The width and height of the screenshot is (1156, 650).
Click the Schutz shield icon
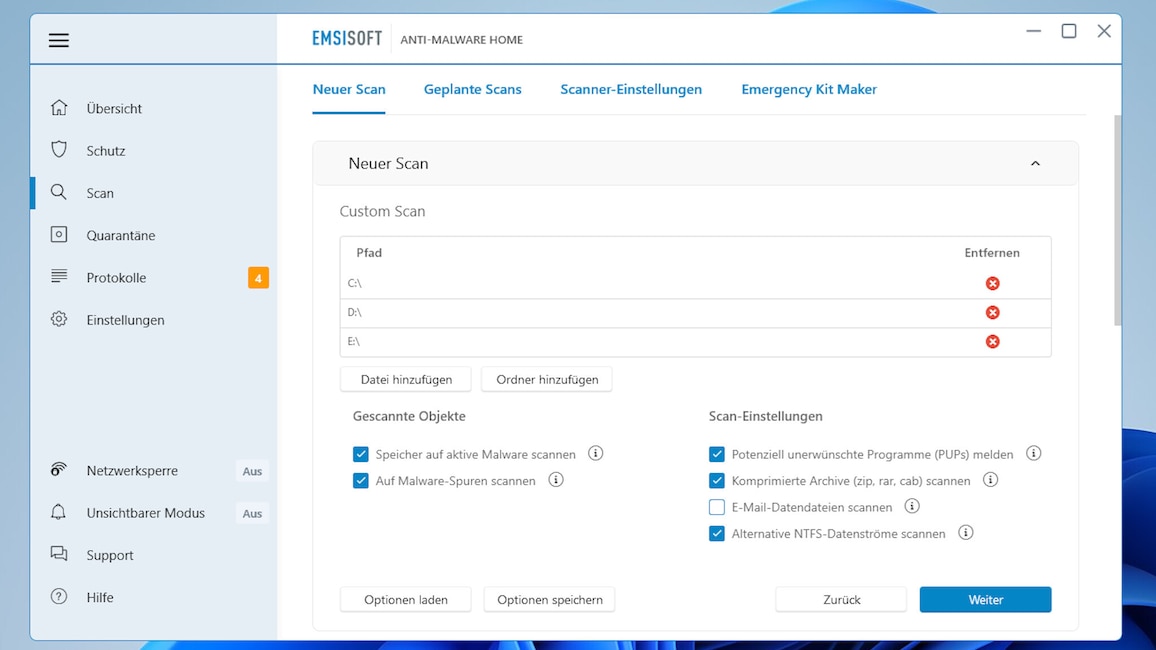click(59, 150)
